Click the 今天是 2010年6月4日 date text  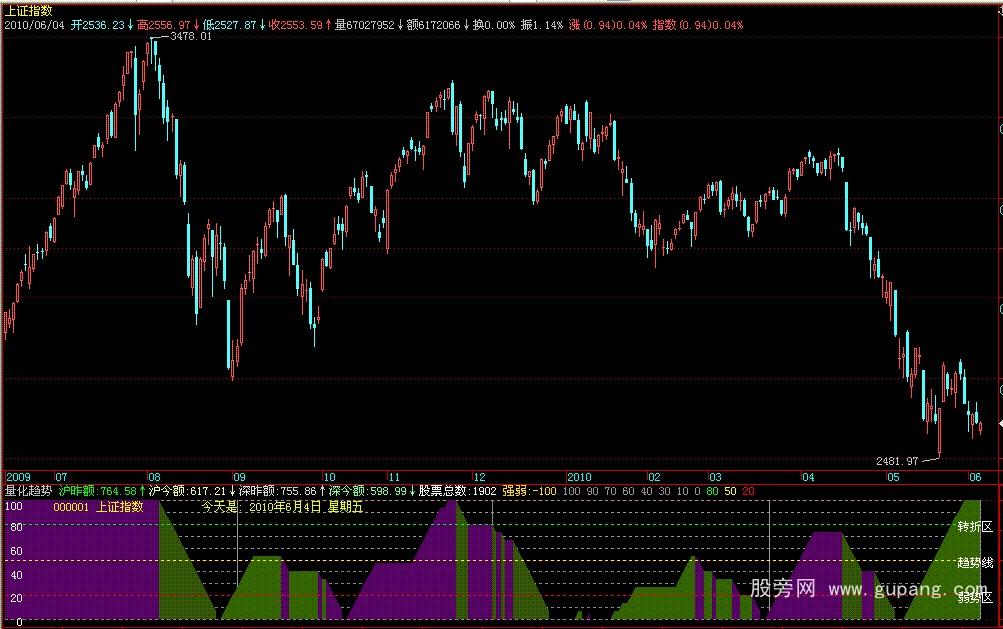[x=281, y=507]
